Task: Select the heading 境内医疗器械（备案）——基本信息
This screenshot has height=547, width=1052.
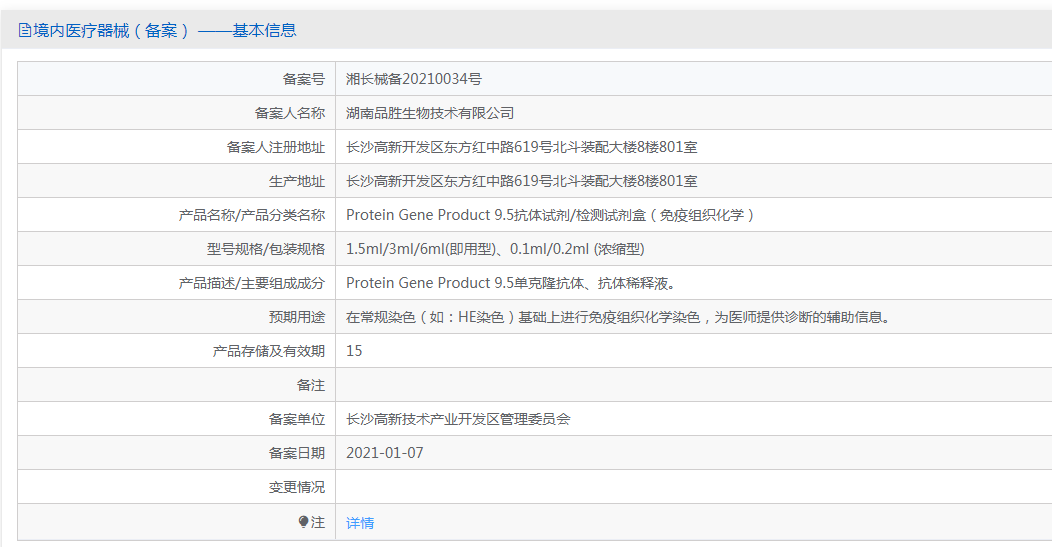Action: [x=164, y=30]
